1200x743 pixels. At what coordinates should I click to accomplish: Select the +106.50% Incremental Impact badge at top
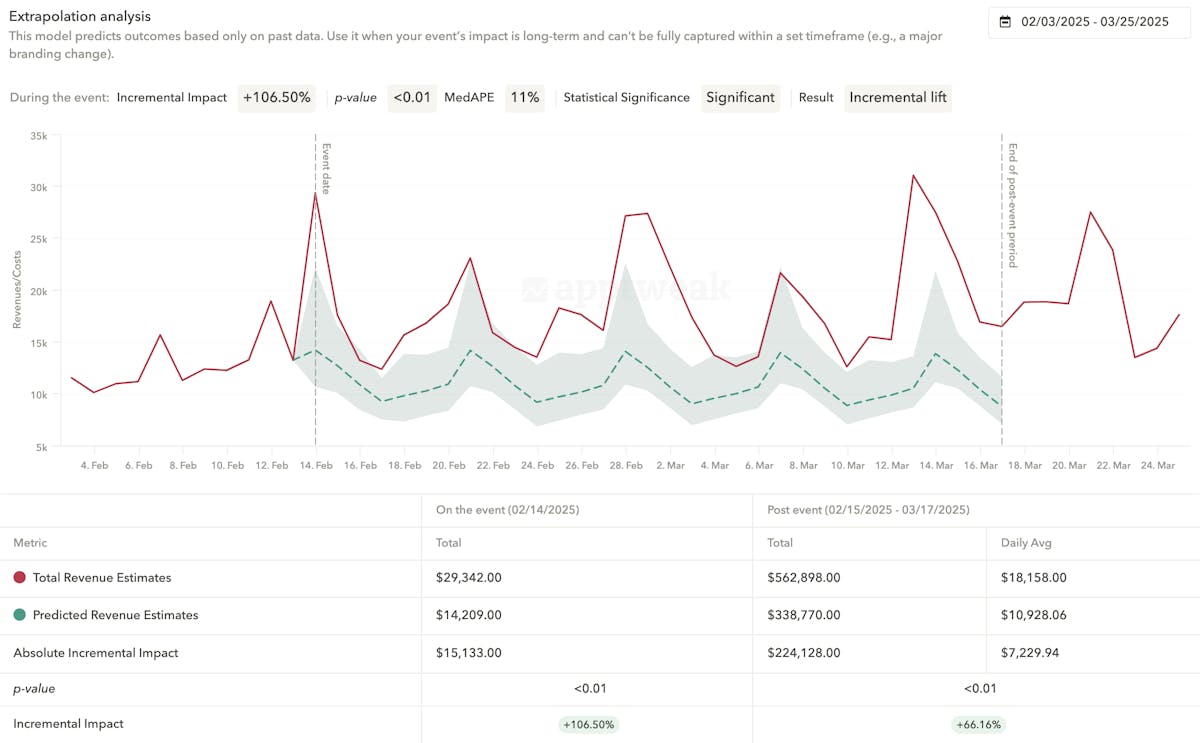pos(276,97)
